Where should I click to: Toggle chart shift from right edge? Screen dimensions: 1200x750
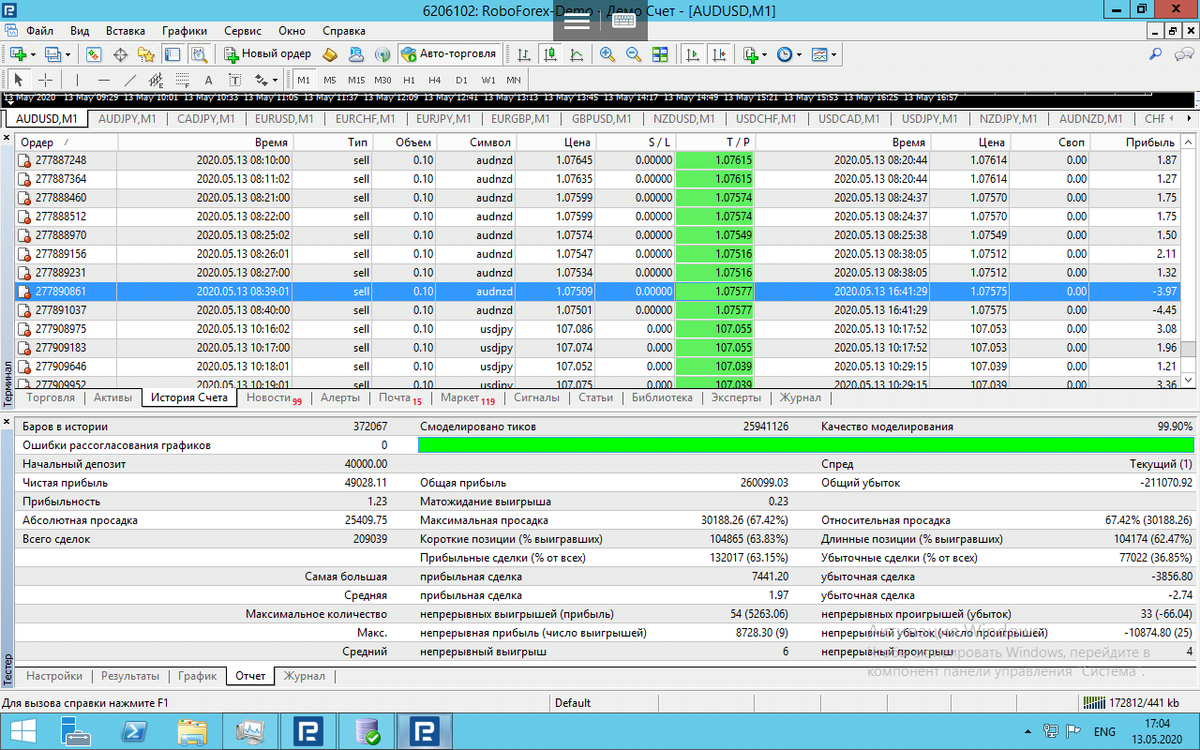(x=719, y=54)
